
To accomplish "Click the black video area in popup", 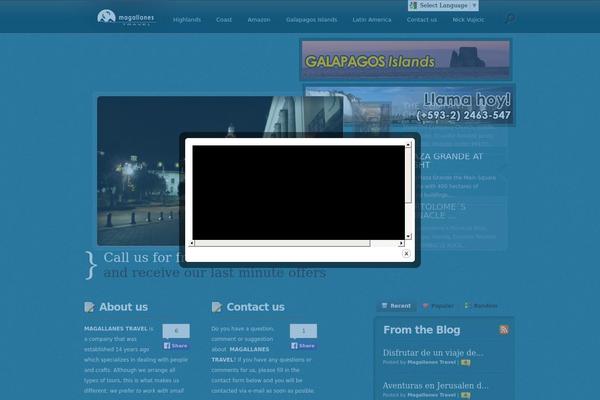I will point(298,193).
